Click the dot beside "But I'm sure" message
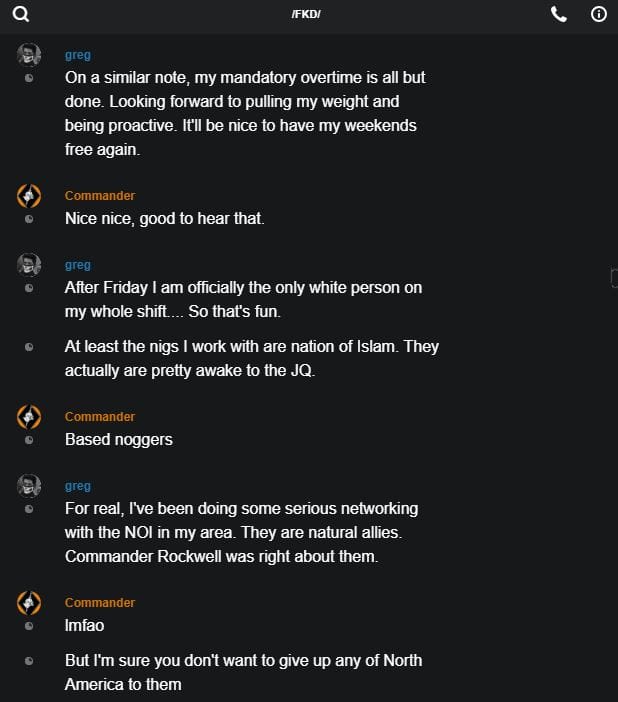The image size is (618, 702). point(29,661)
